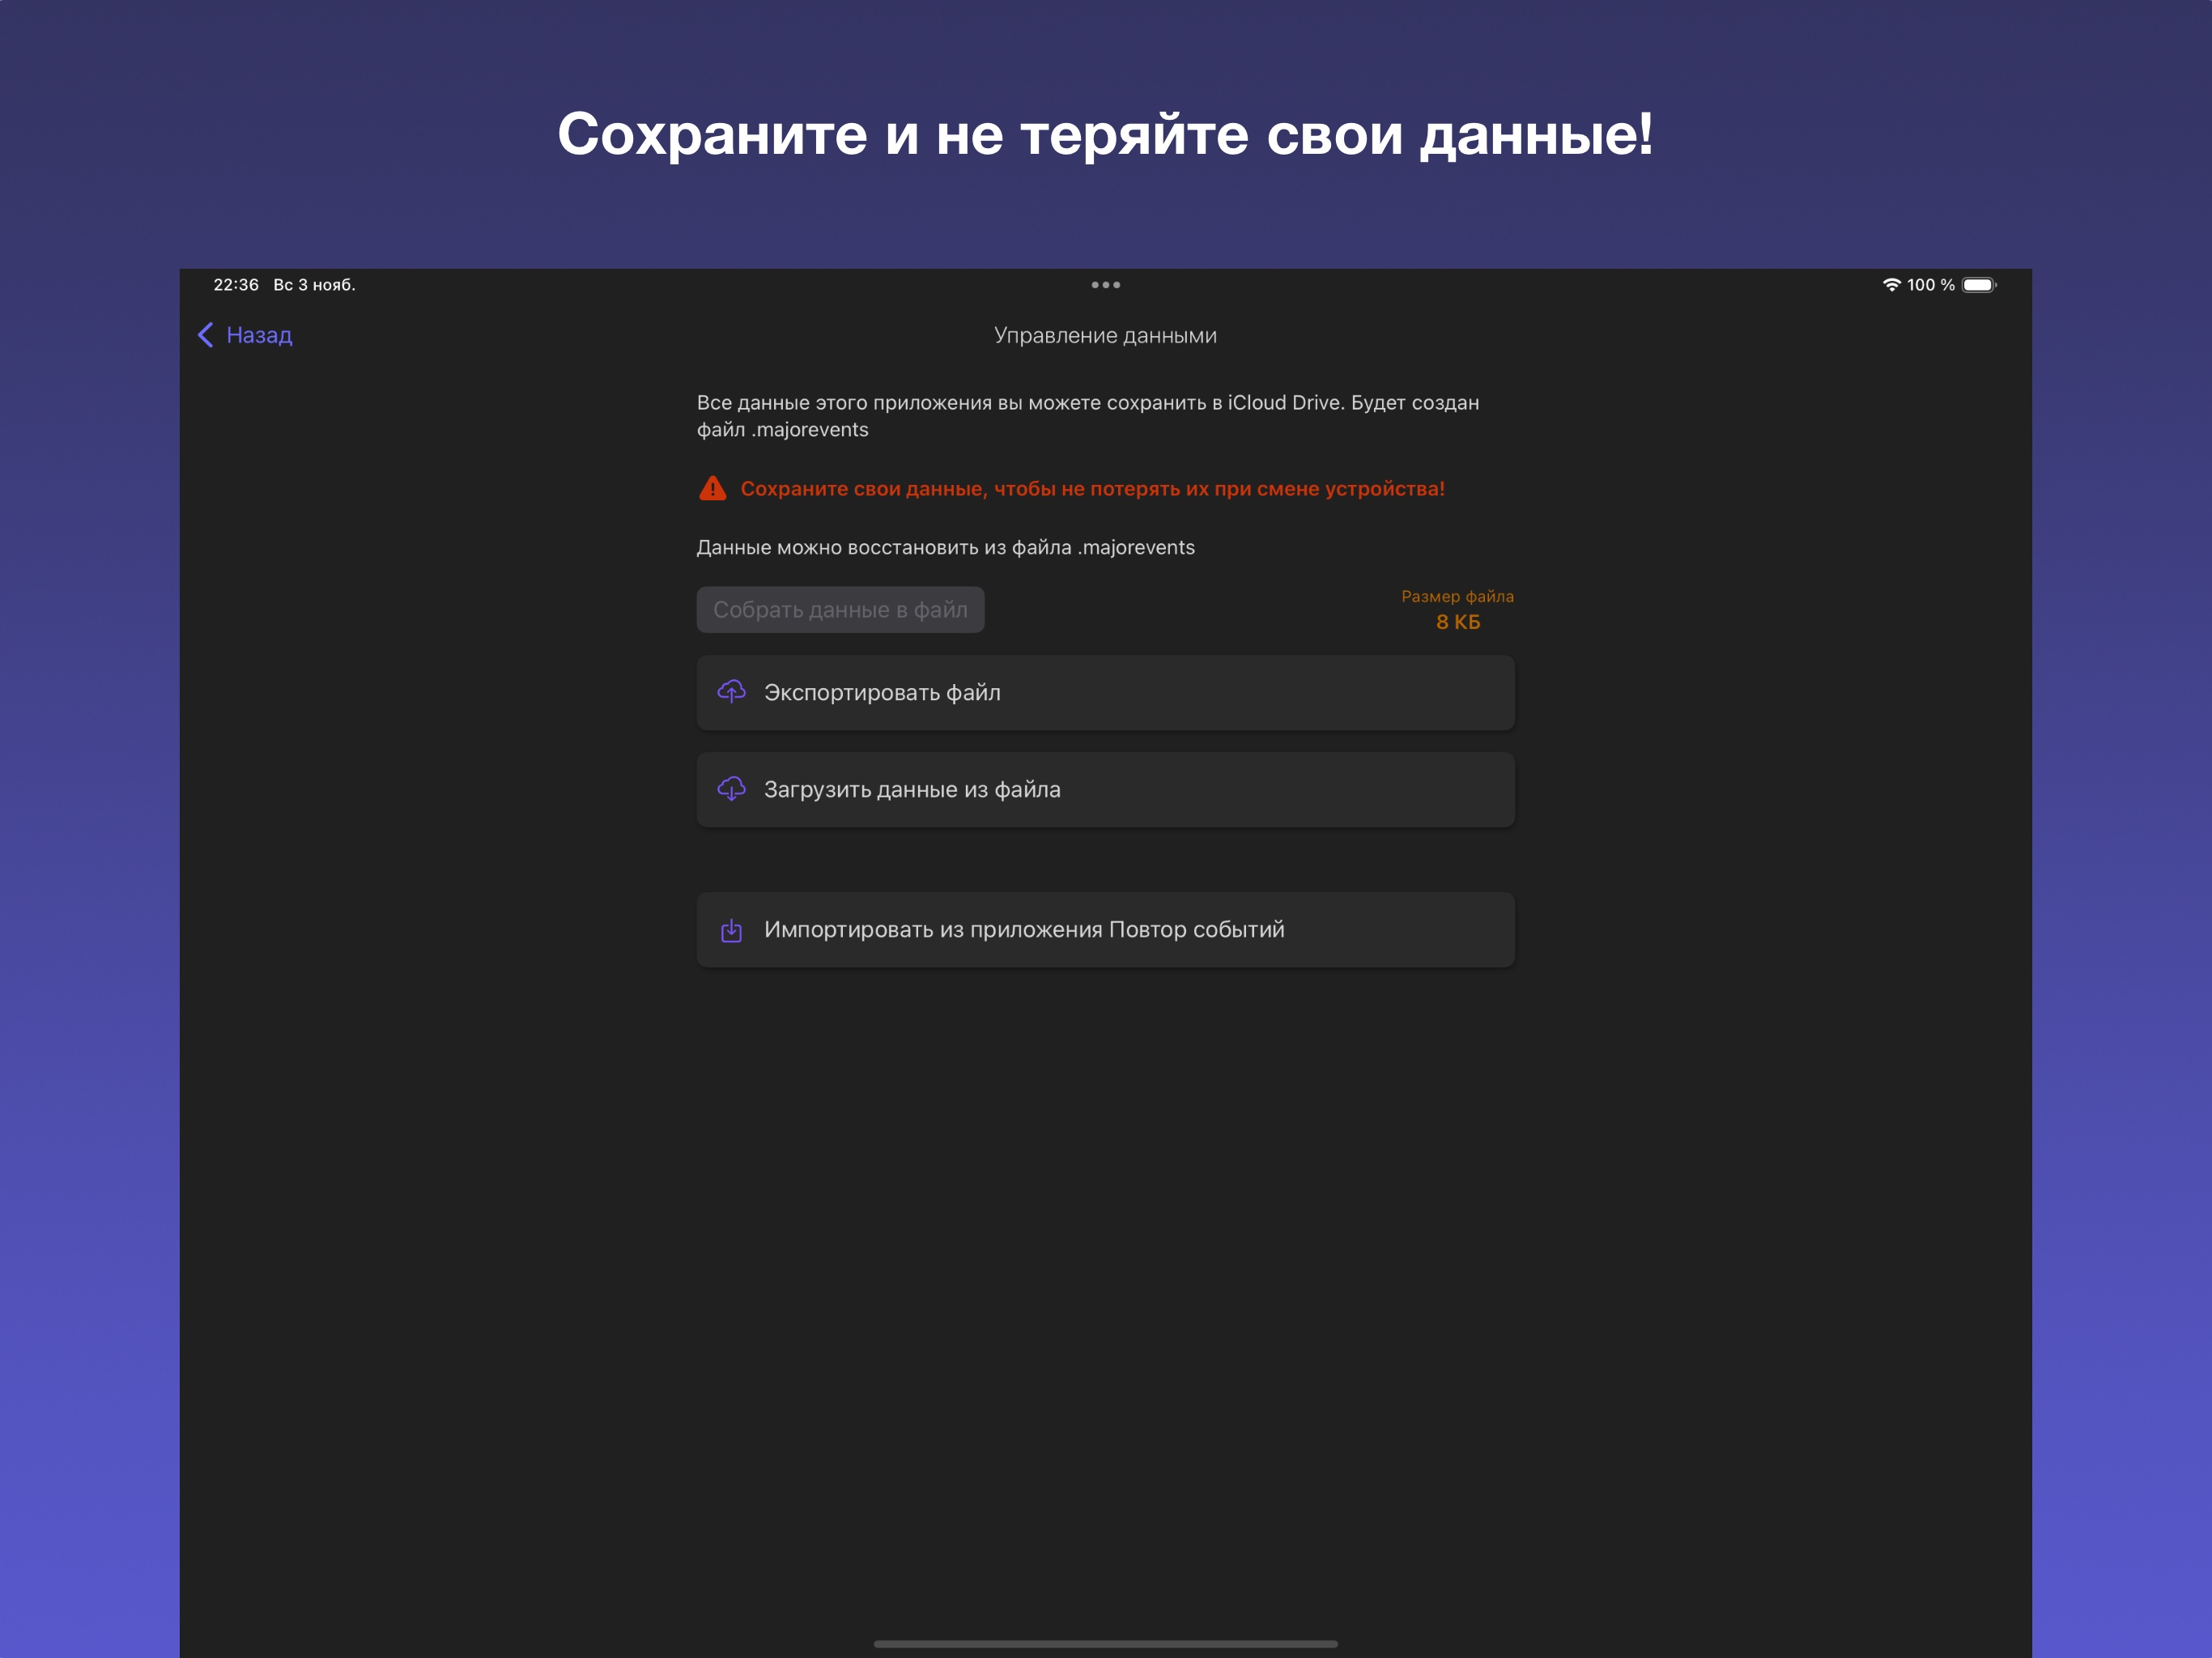Tap Импортировать из приложения Повтор событий
Viewport: 2212px width, 1658px height.
point(1105,930)
